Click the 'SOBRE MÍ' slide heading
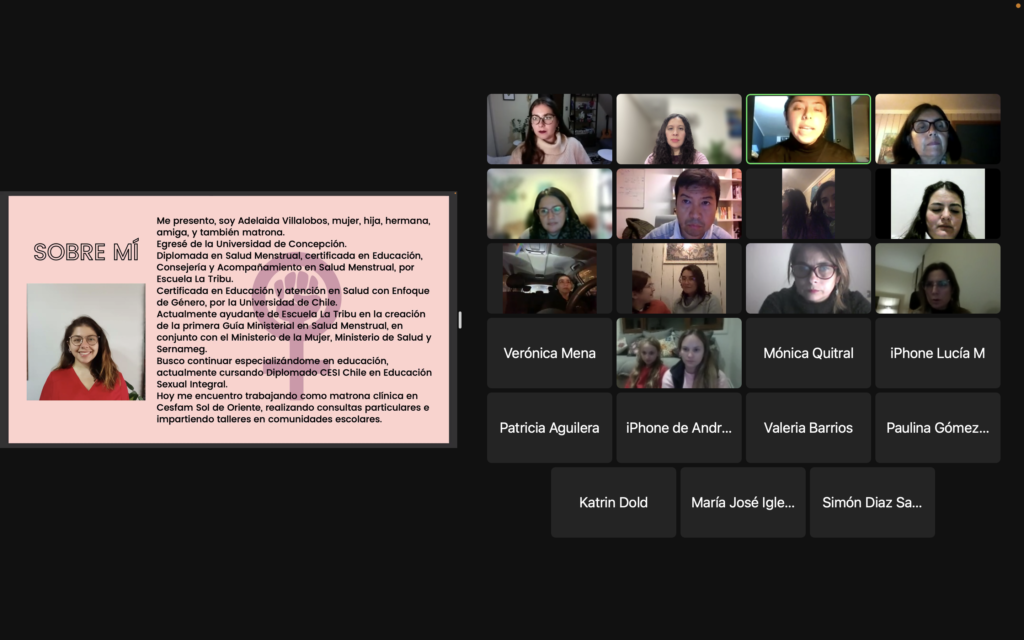 point(86,252)
